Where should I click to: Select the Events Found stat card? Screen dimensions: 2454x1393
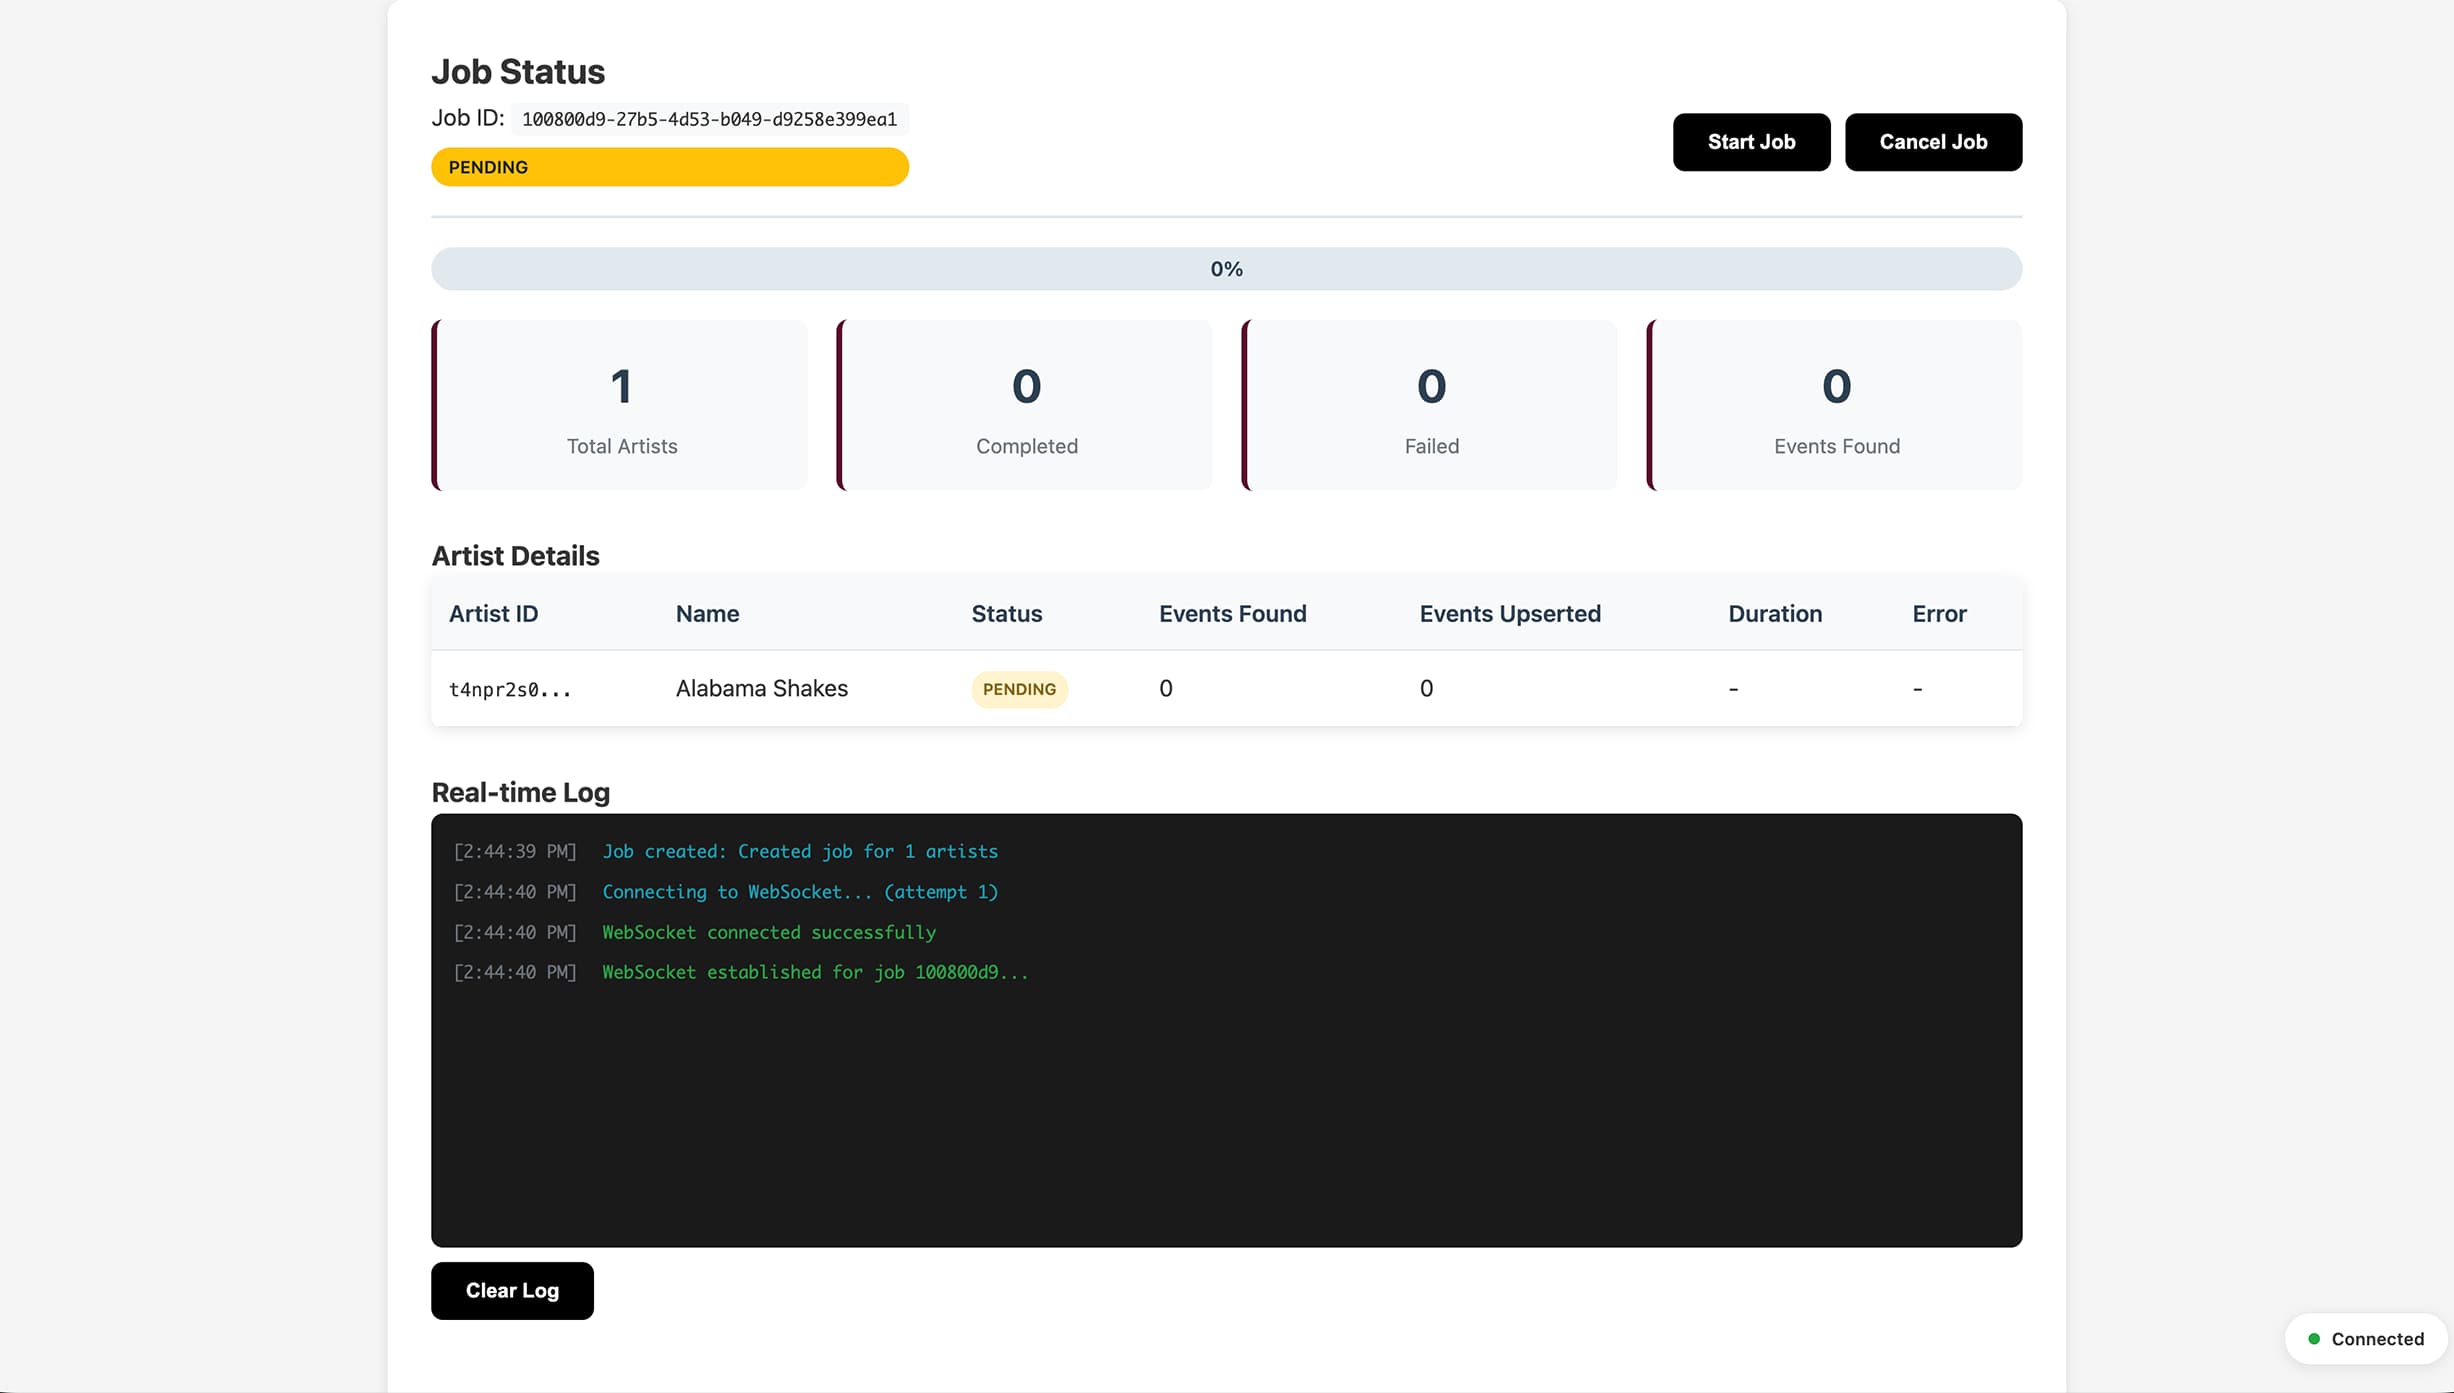tap(1836, 405)
